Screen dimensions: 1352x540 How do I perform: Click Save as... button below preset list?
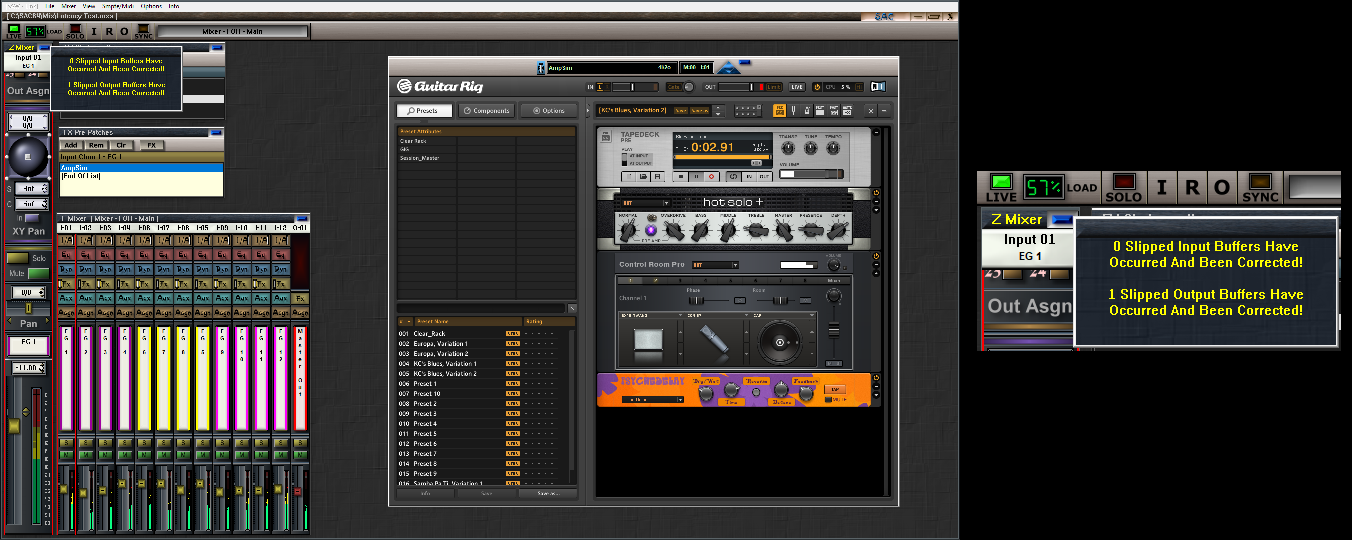point(546,493)
